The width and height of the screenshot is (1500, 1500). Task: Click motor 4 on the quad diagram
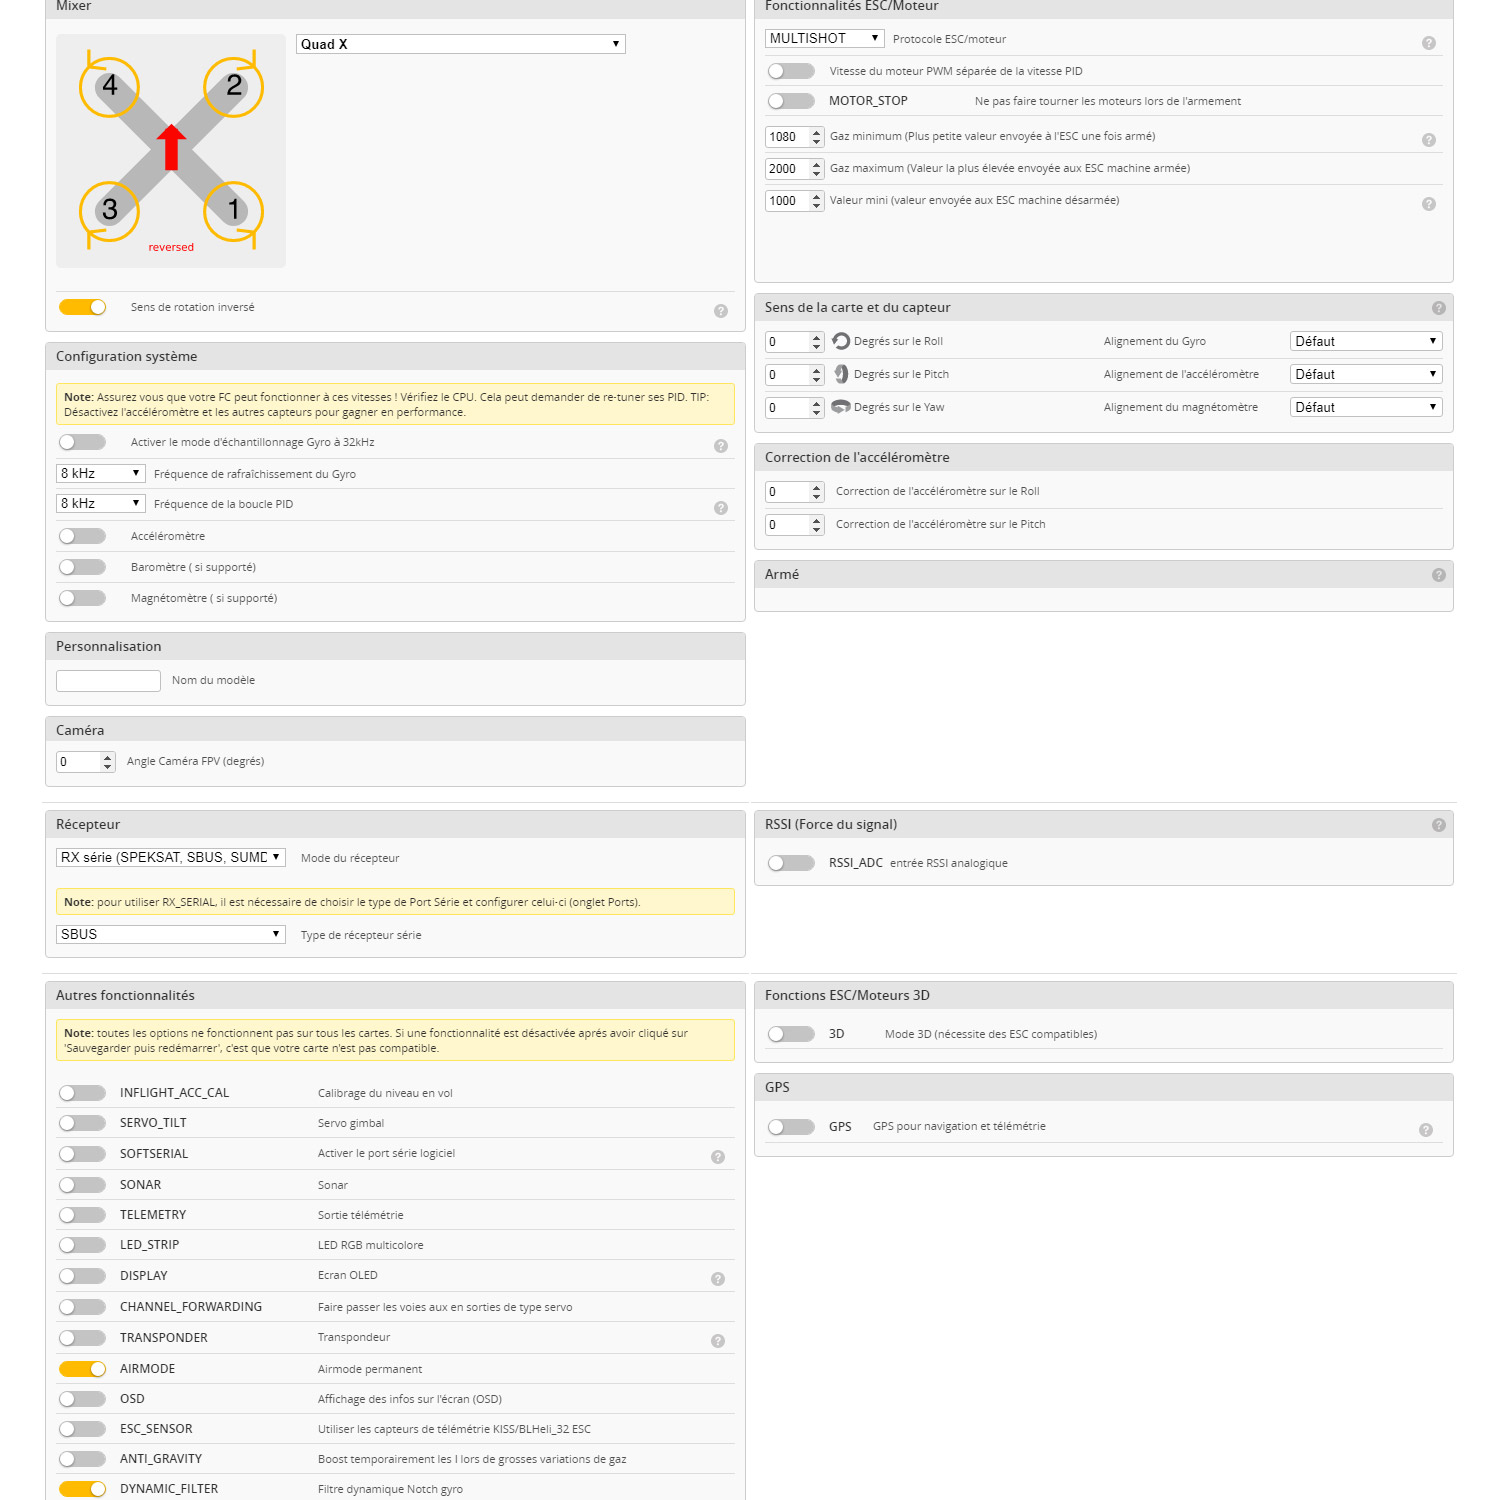click(x=110, y=86)
